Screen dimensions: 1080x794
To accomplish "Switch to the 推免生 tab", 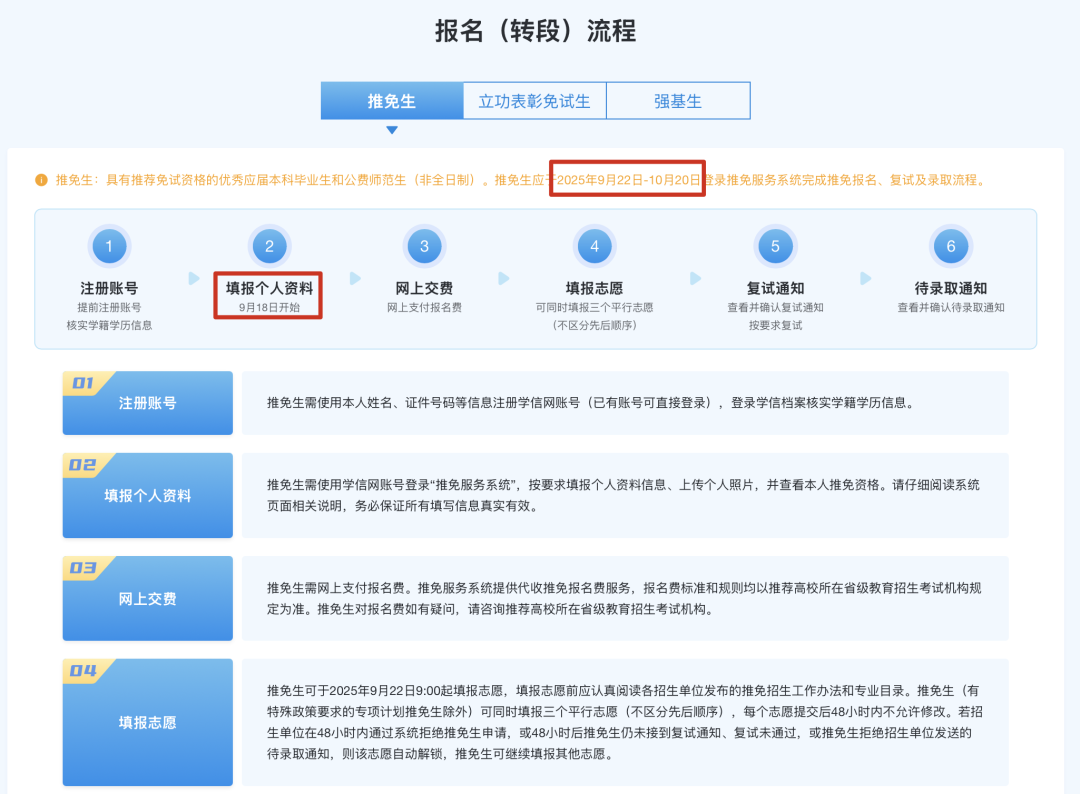I will pos(391,101).
